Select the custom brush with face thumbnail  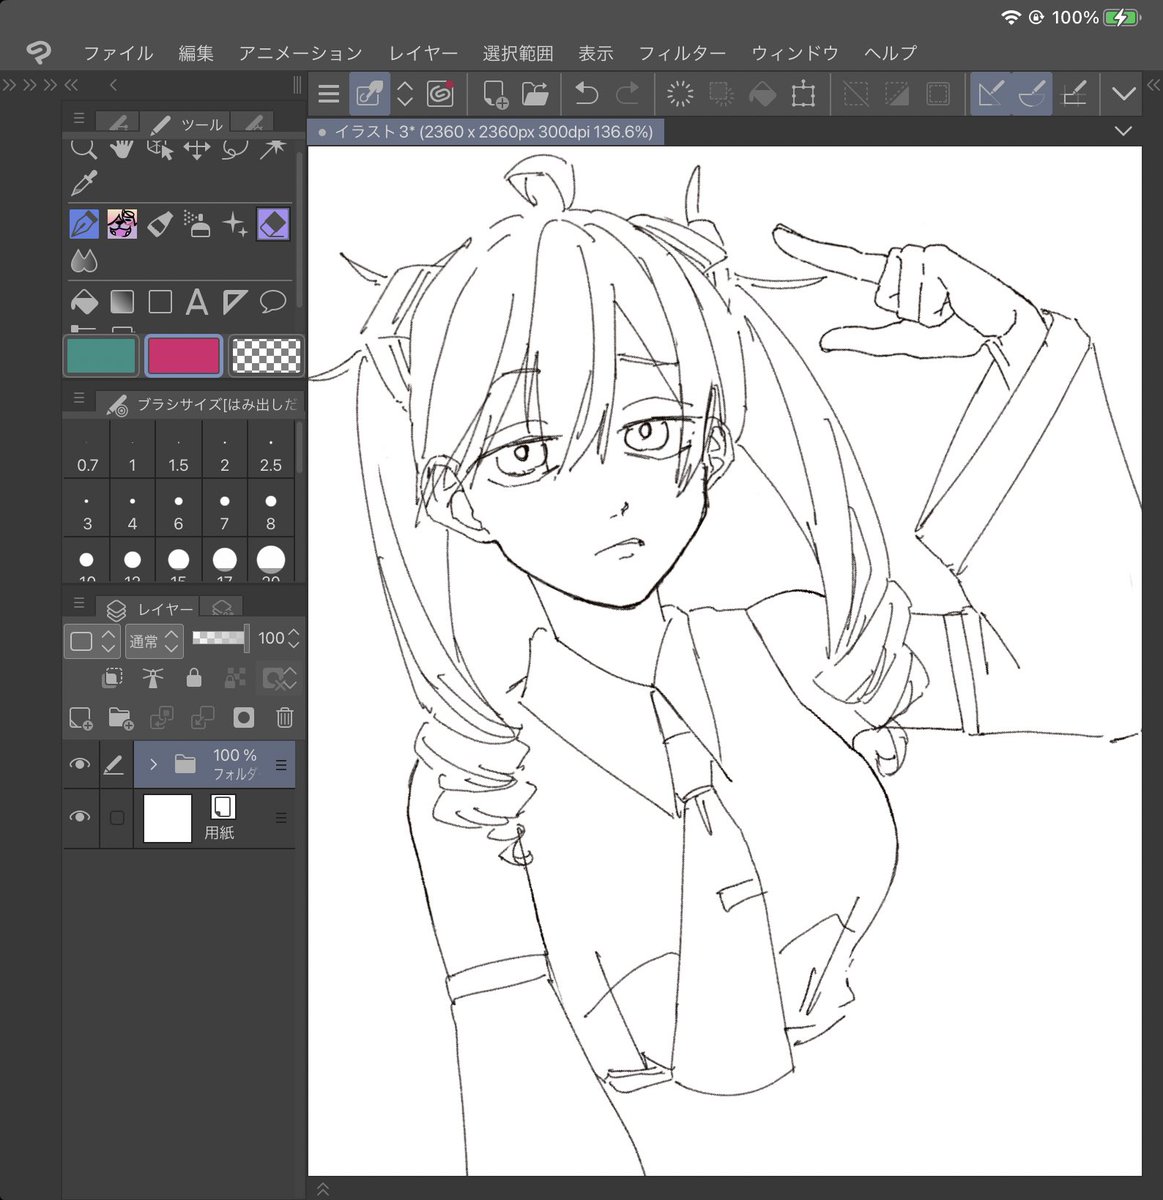122,224
